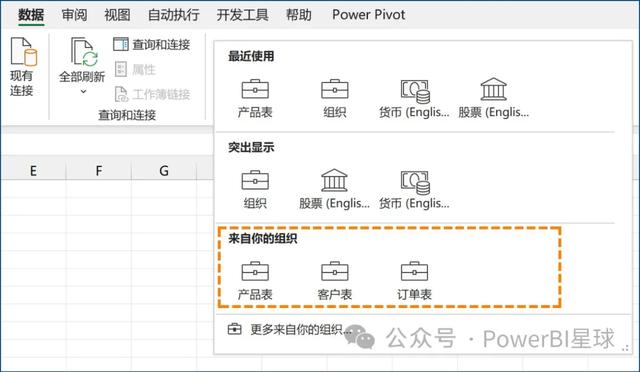
Task: Select 产品表 under 来自你的组织
Action: tap(255, 281)
